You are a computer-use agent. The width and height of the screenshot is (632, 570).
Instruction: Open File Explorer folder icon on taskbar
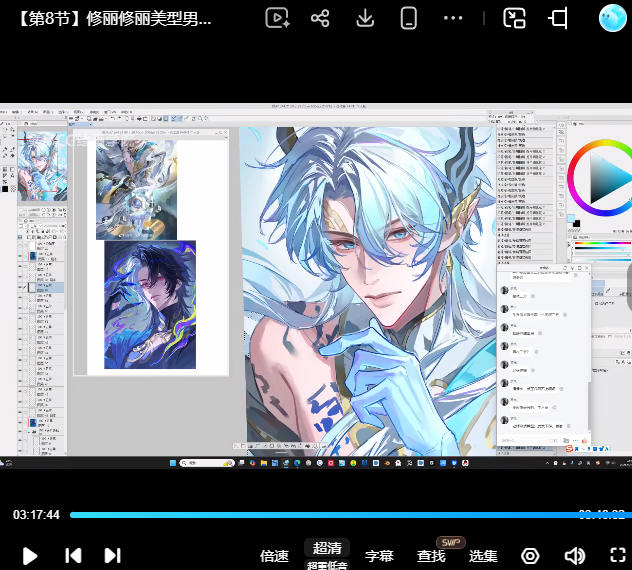click(x=264, y=463)
